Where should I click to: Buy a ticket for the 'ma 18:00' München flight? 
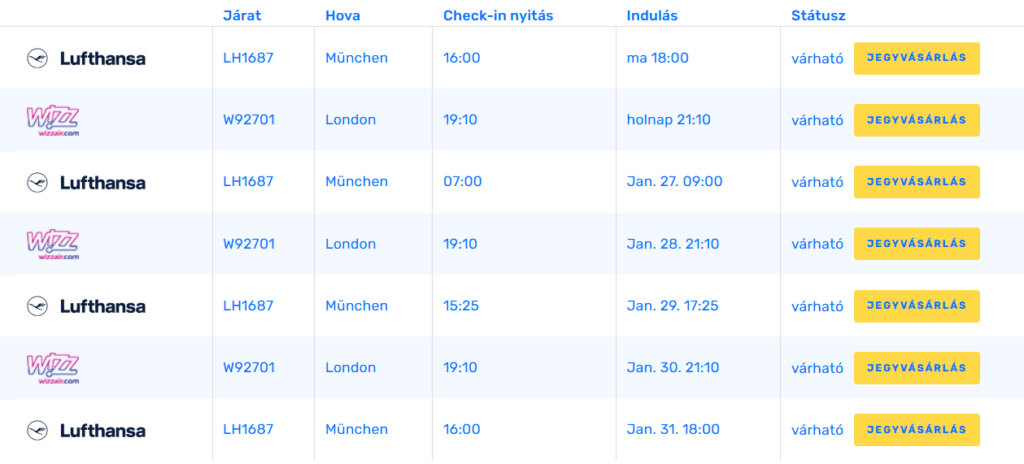916,58
